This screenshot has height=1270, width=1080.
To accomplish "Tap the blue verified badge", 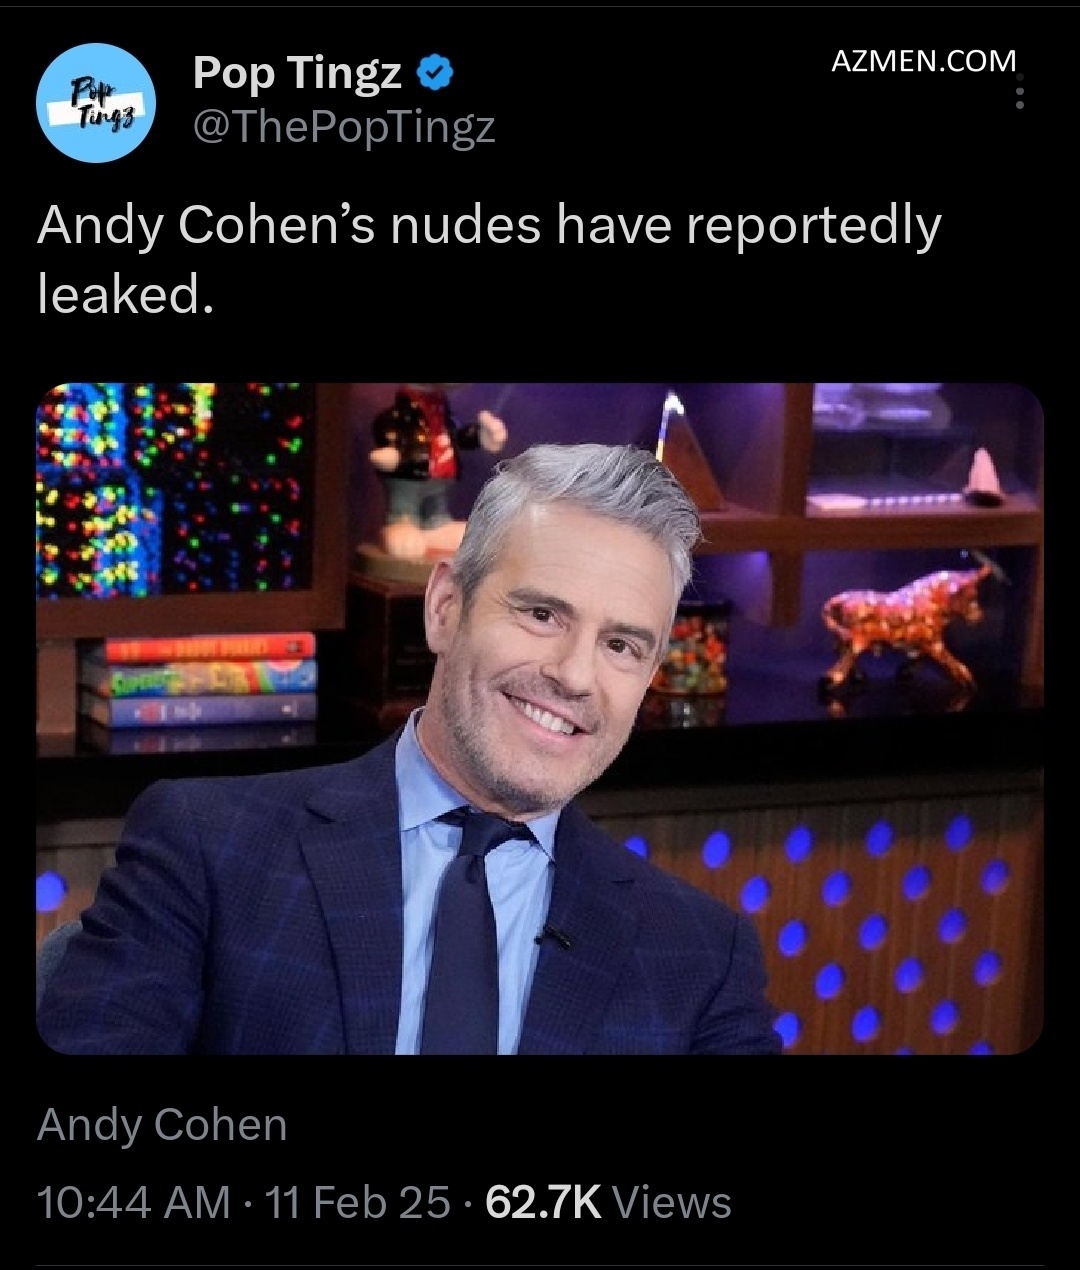I will (x=436, y=72).
